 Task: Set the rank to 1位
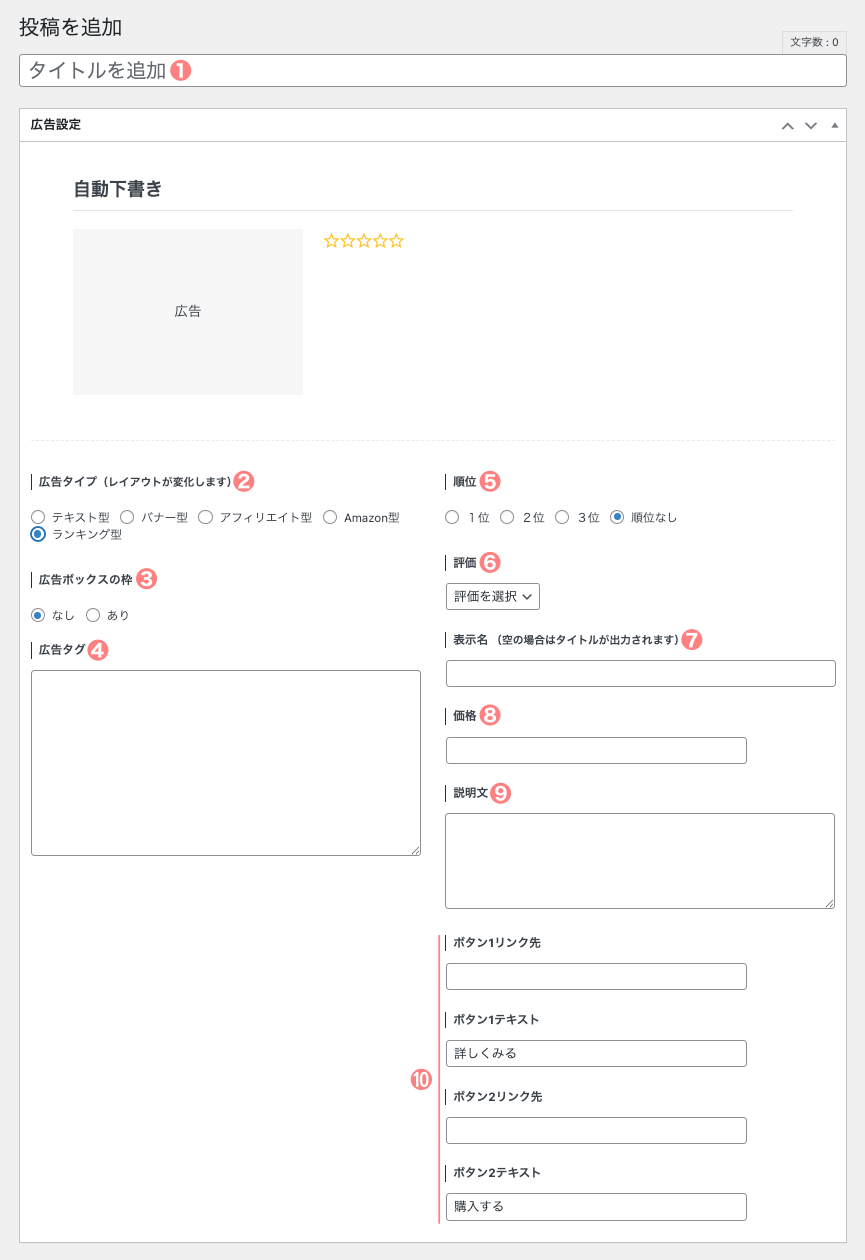(x=453, y=517)
